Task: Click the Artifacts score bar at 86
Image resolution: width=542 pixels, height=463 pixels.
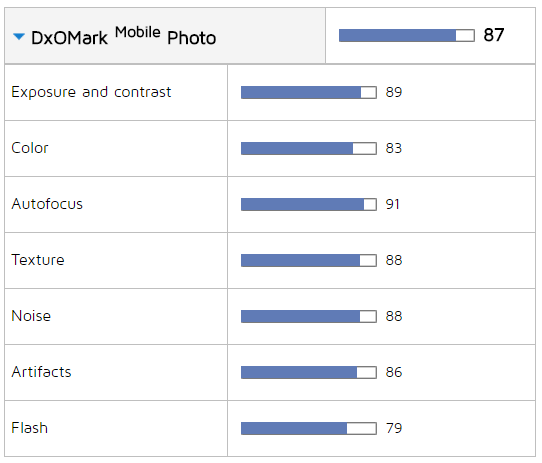Action: [309, 372]
